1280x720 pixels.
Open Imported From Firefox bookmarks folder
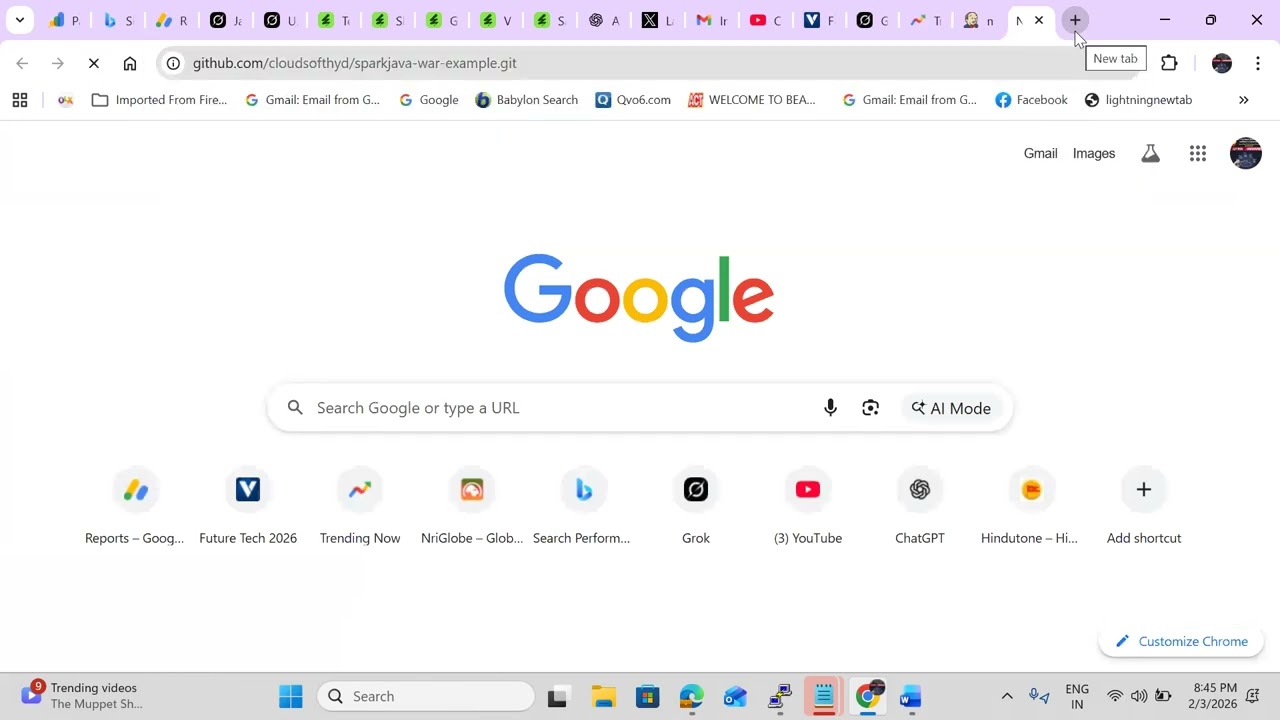(160, 100)
